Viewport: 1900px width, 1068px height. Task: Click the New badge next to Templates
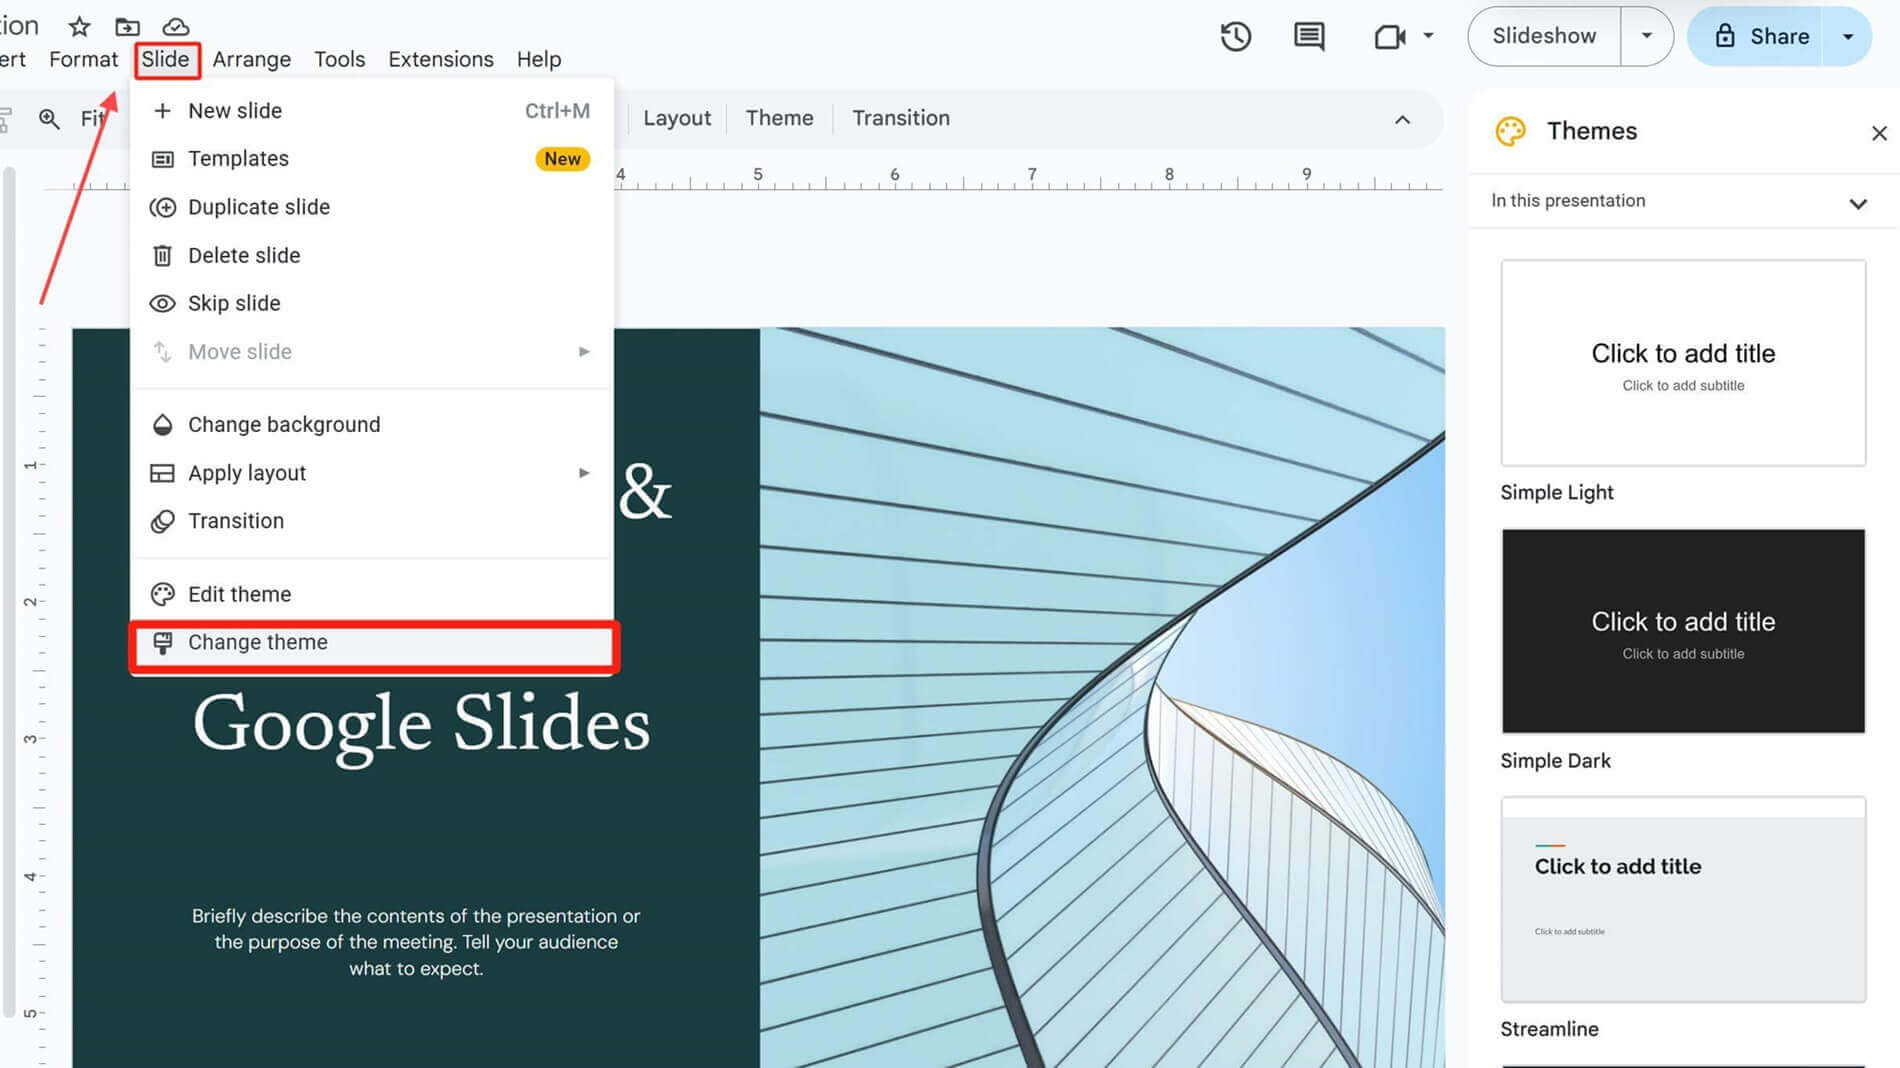pyautogui.click(x=562, y=159)
